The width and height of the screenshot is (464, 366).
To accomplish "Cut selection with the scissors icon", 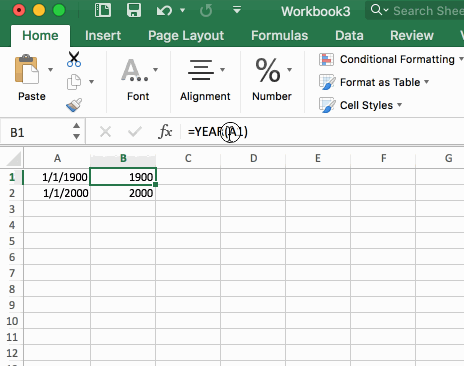I will [74, 59].
